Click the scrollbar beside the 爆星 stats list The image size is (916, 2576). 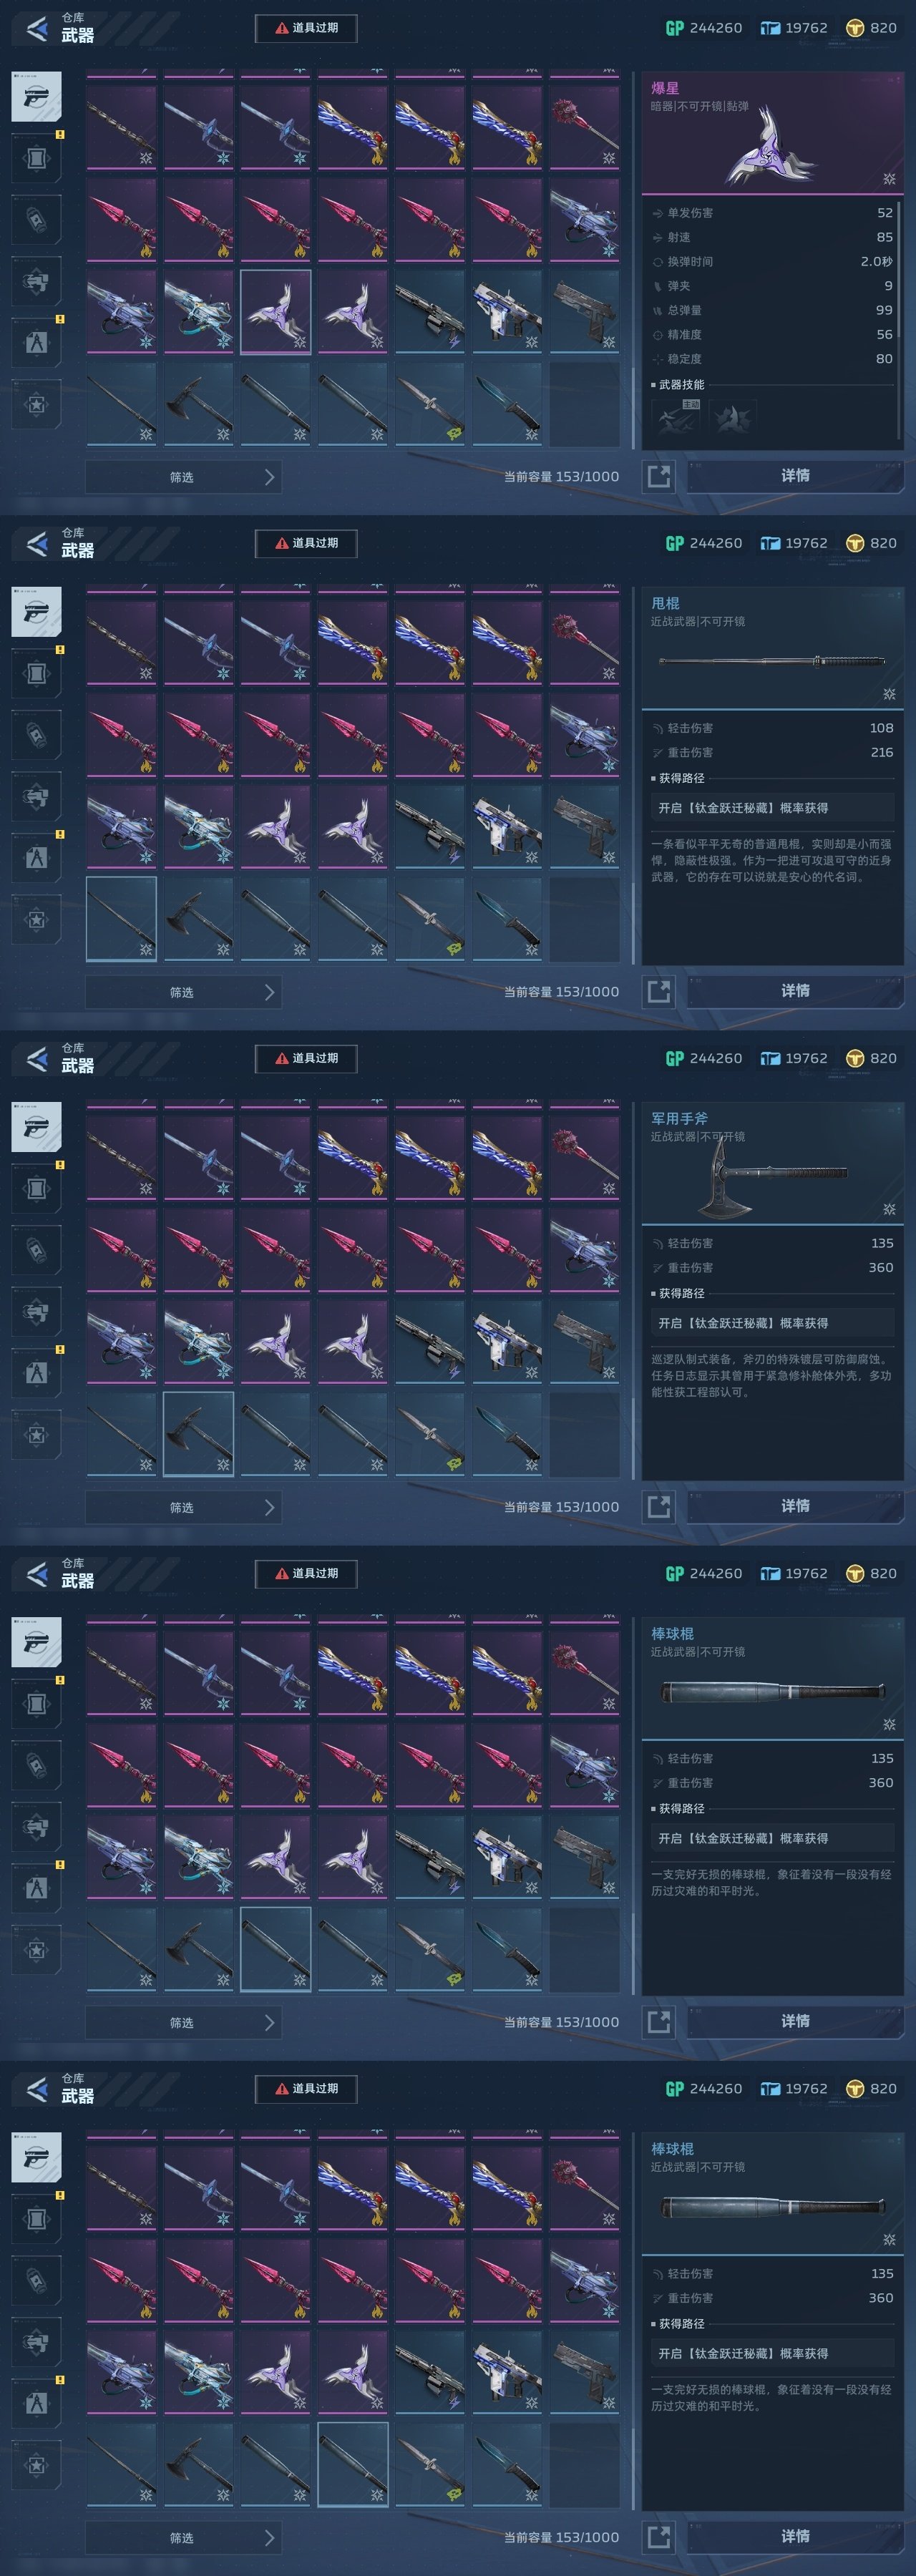tap(900, 270)
